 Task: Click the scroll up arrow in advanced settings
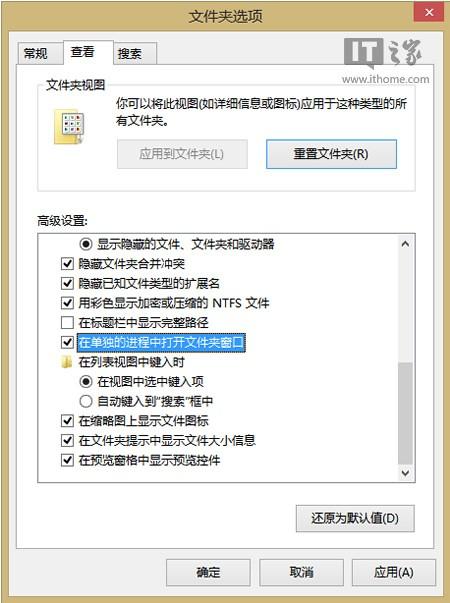point(405,244)
